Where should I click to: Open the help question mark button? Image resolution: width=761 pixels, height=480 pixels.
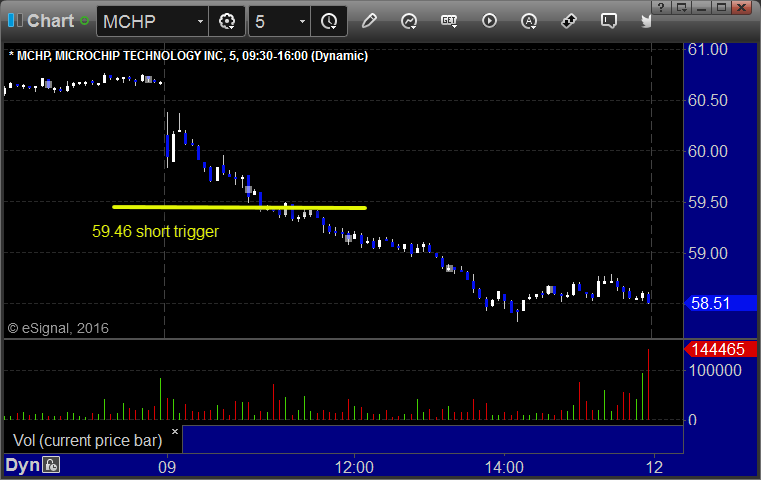pos(661,7)
